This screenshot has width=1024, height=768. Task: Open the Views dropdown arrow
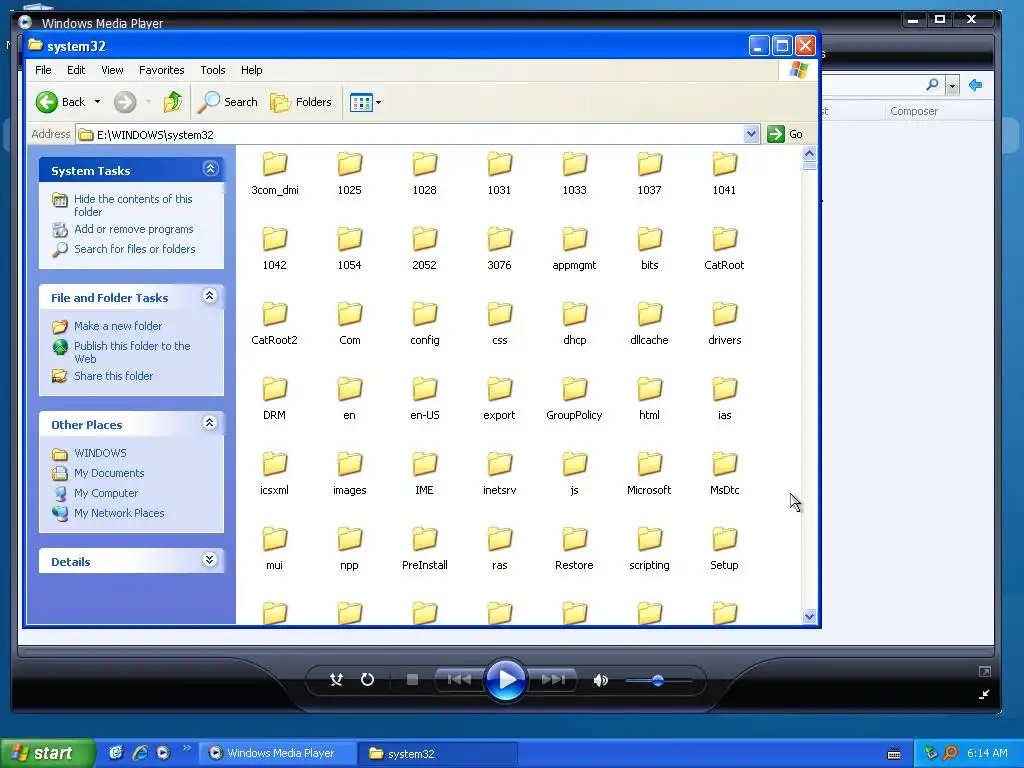(x=379, y=103)
